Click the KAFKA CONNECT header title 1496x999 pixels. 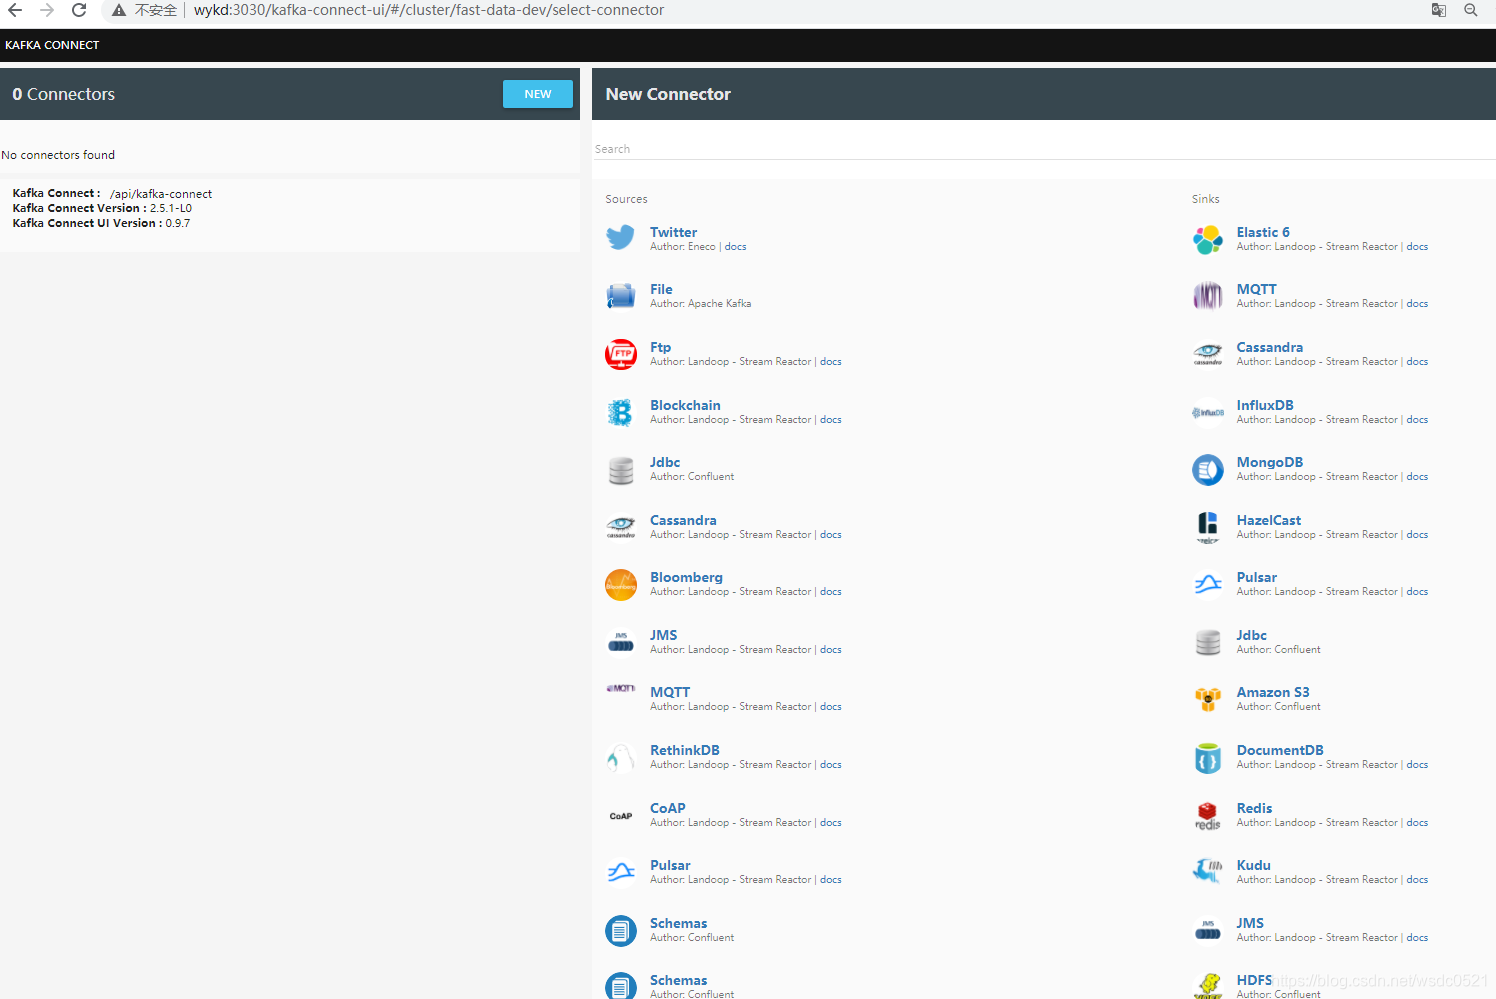(52, 45)
